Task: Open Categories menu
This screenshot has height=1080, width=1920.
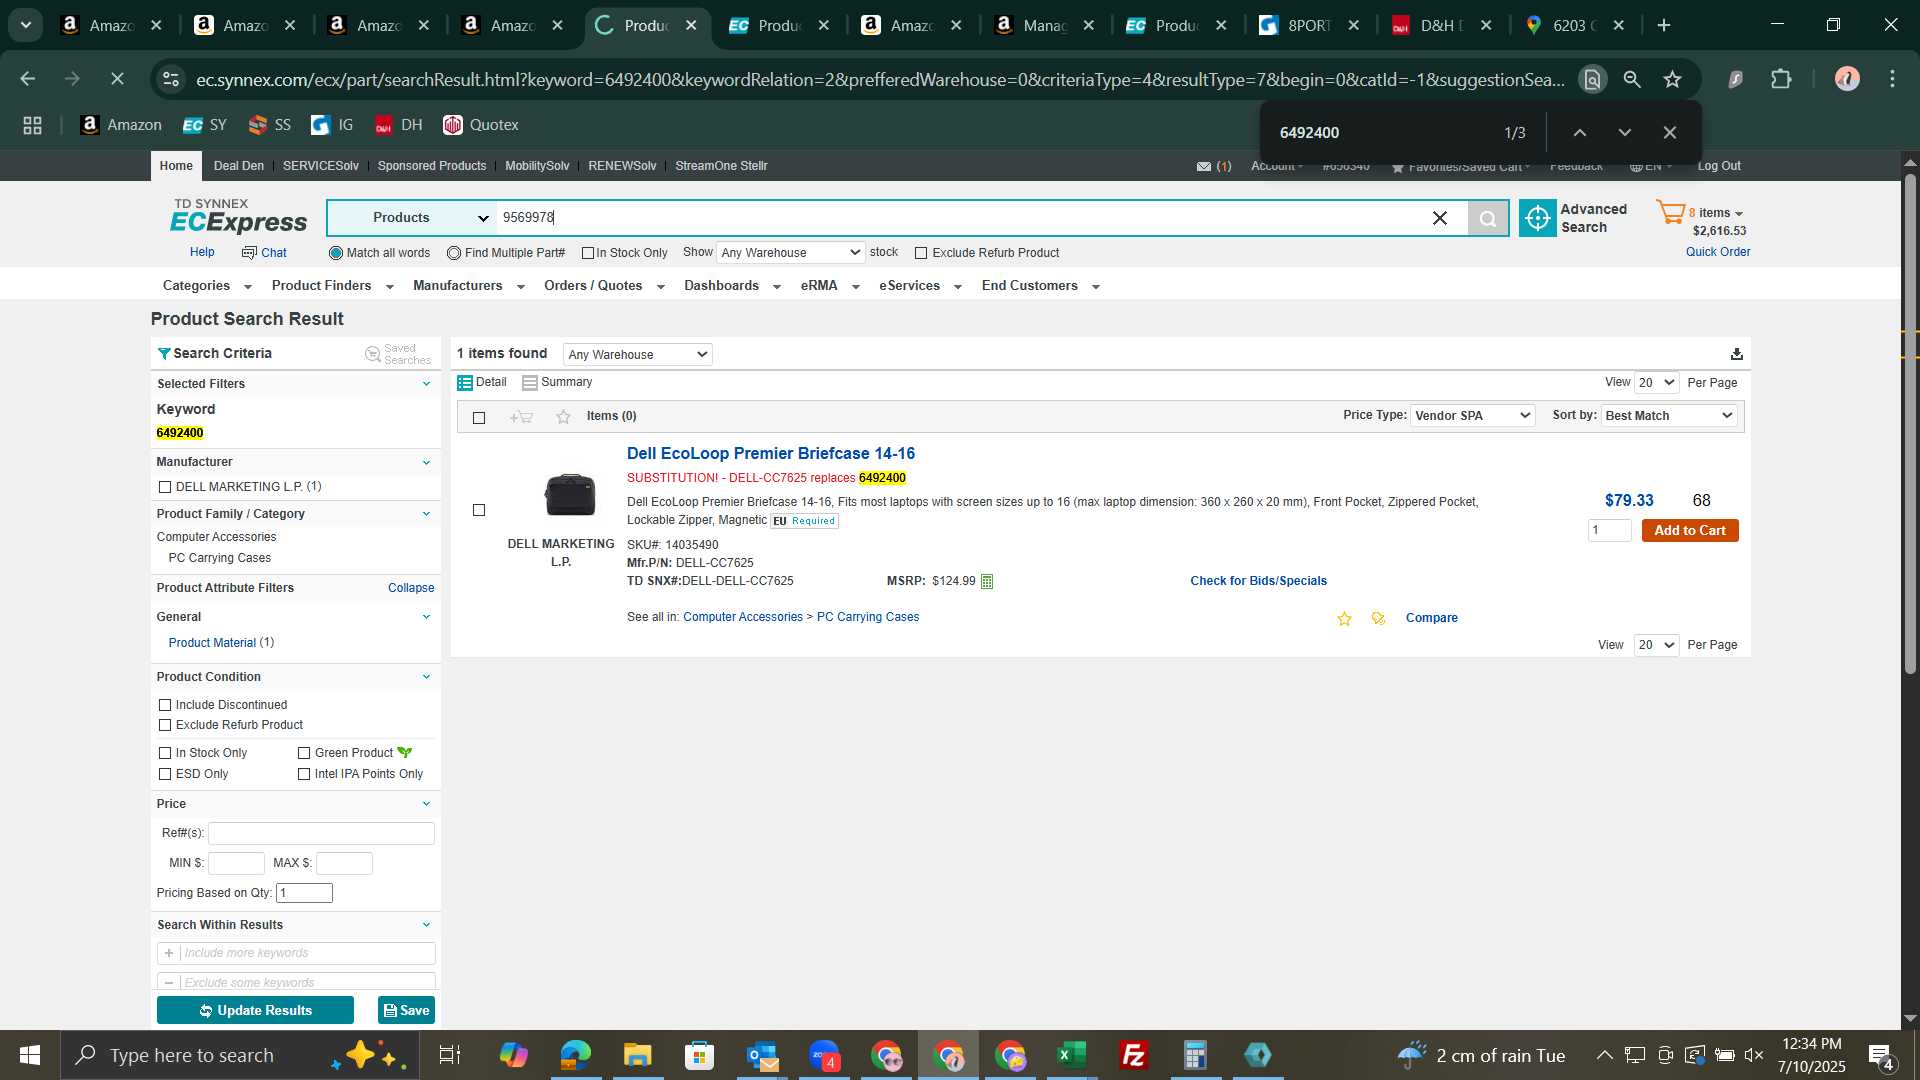Action: click(207, 286)
